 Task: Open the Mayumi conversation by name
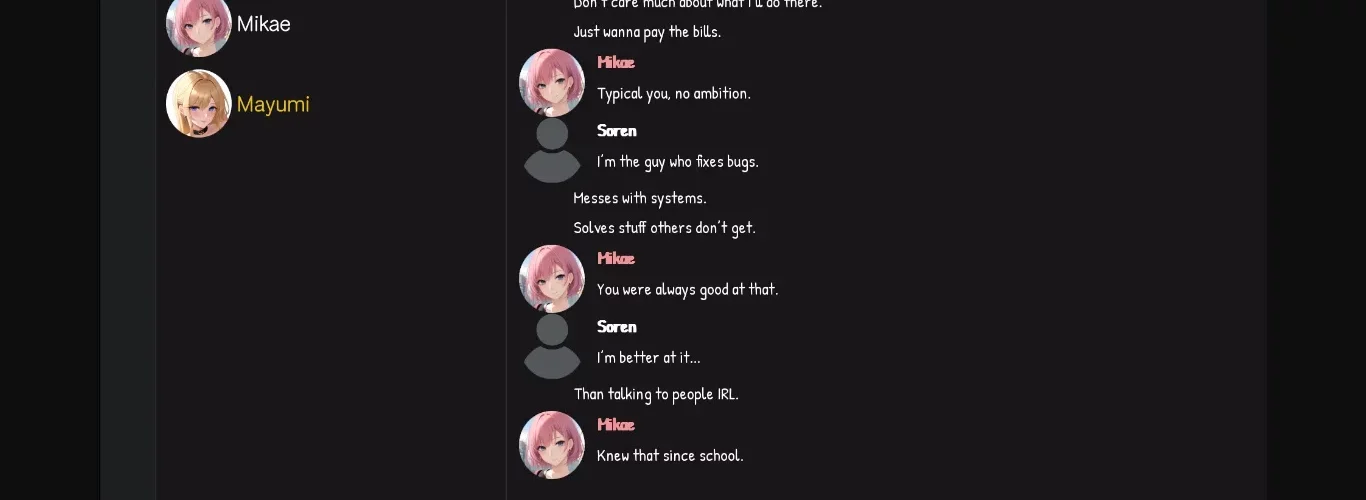click(273, 104)
